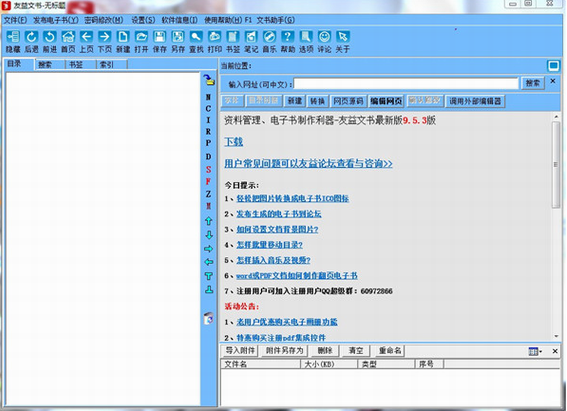Image resolution: width=567 pixels, height=411 pixels.
Task: Open the 下载 hyperlink
Action: [234, 142]
